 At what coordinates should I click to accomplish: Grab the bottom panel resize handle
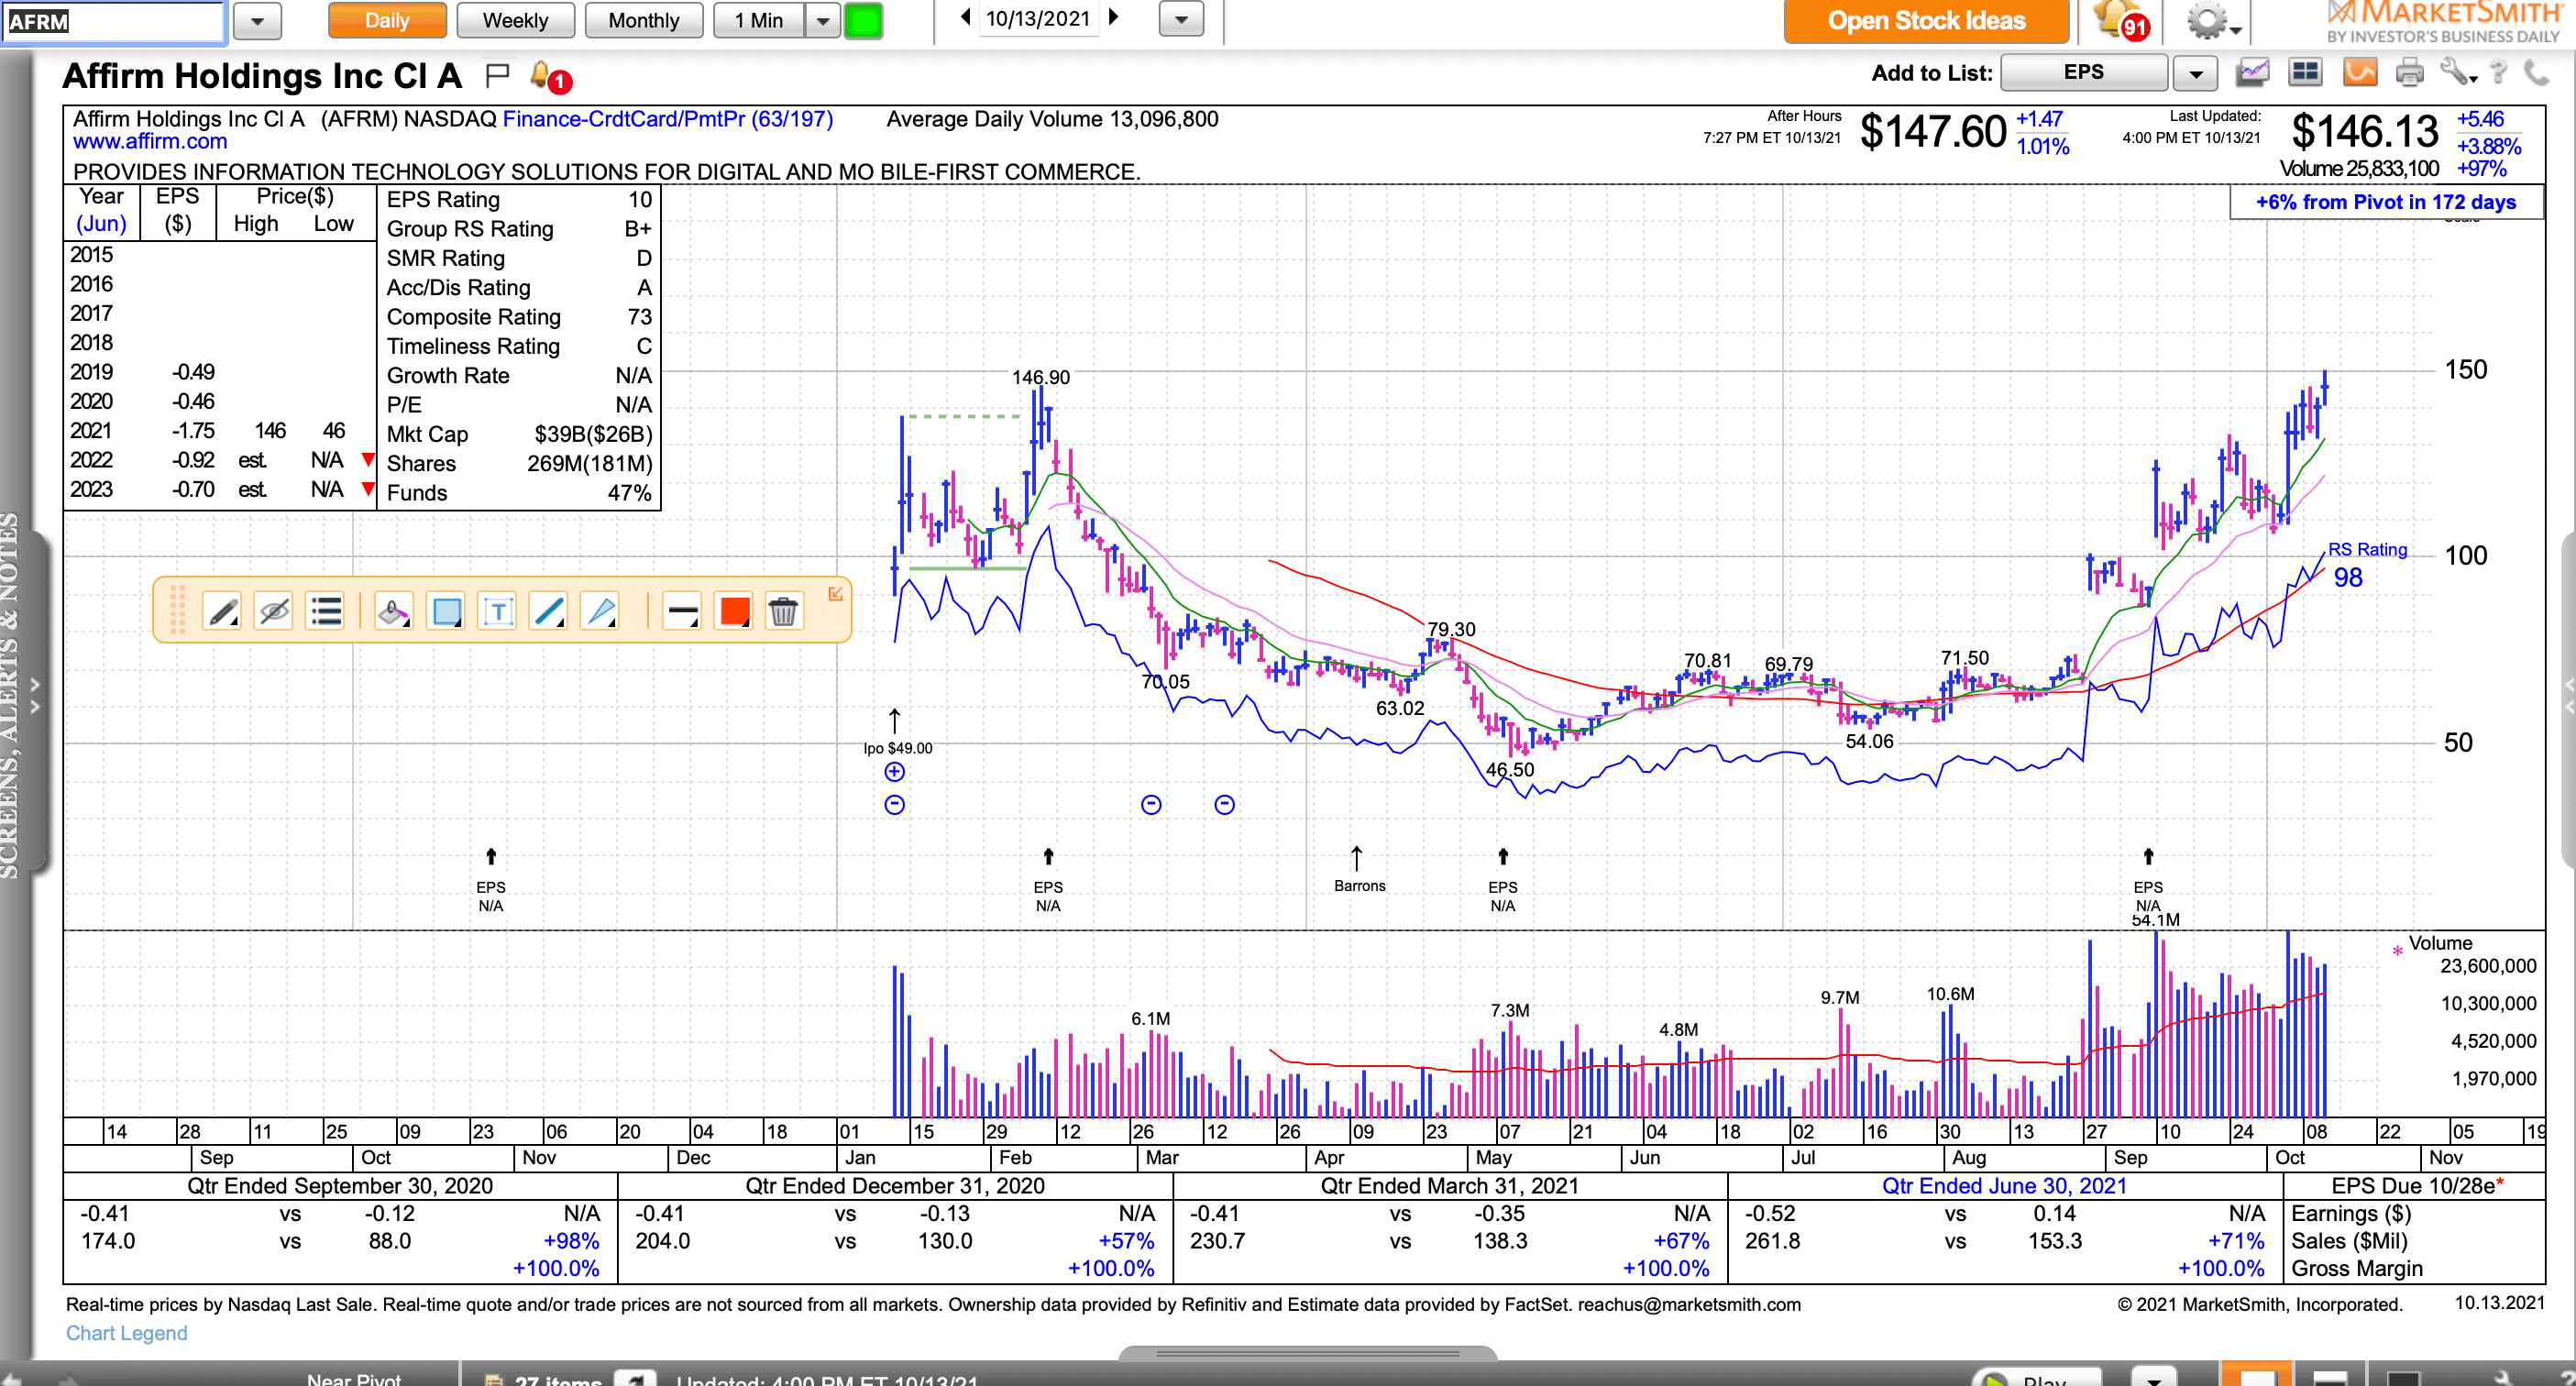point(1307,1354)
